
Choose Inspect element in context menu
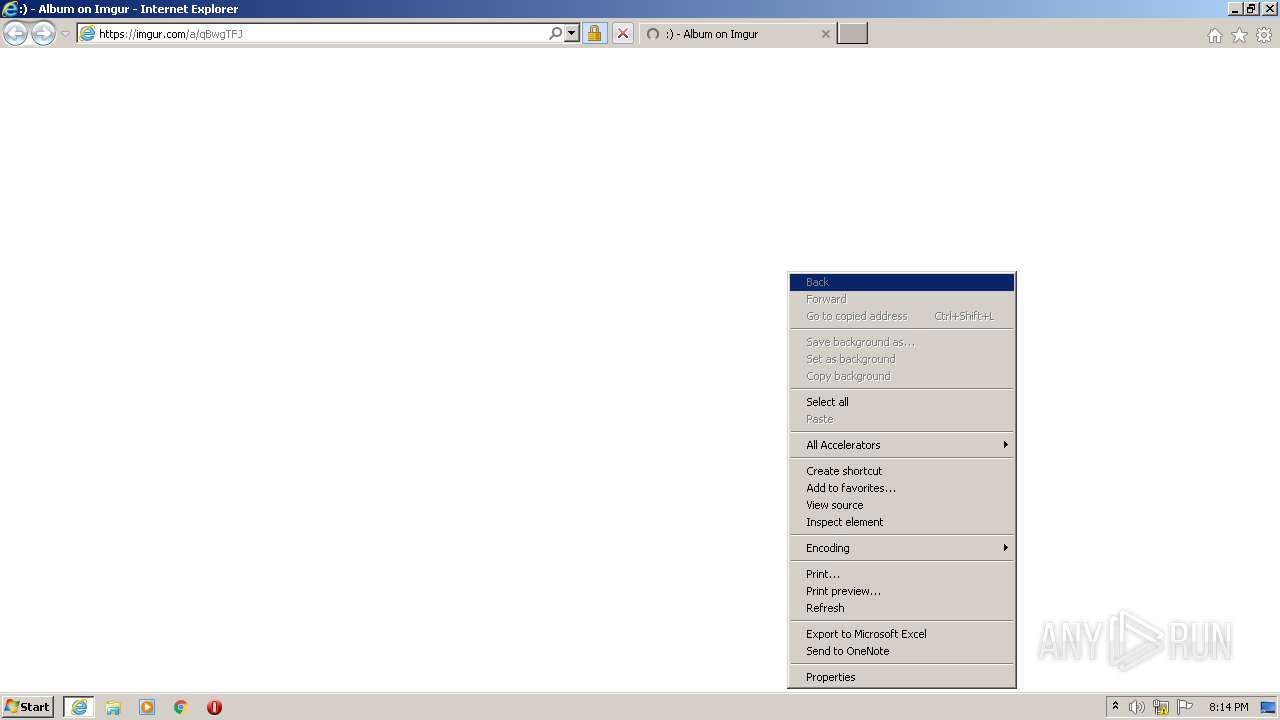(x=902, y=522)
